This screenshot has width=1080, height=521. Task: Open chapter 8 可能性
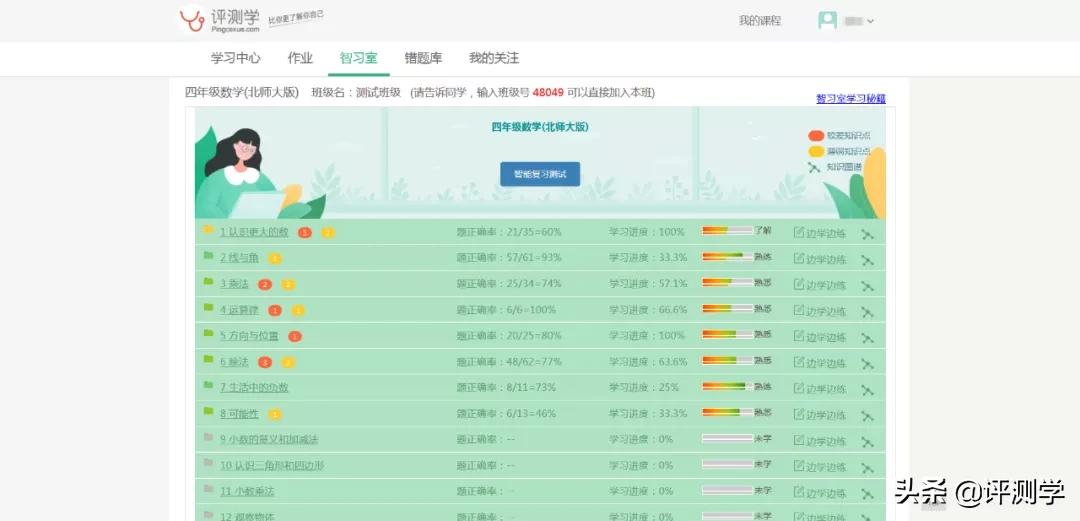point(239,414)
